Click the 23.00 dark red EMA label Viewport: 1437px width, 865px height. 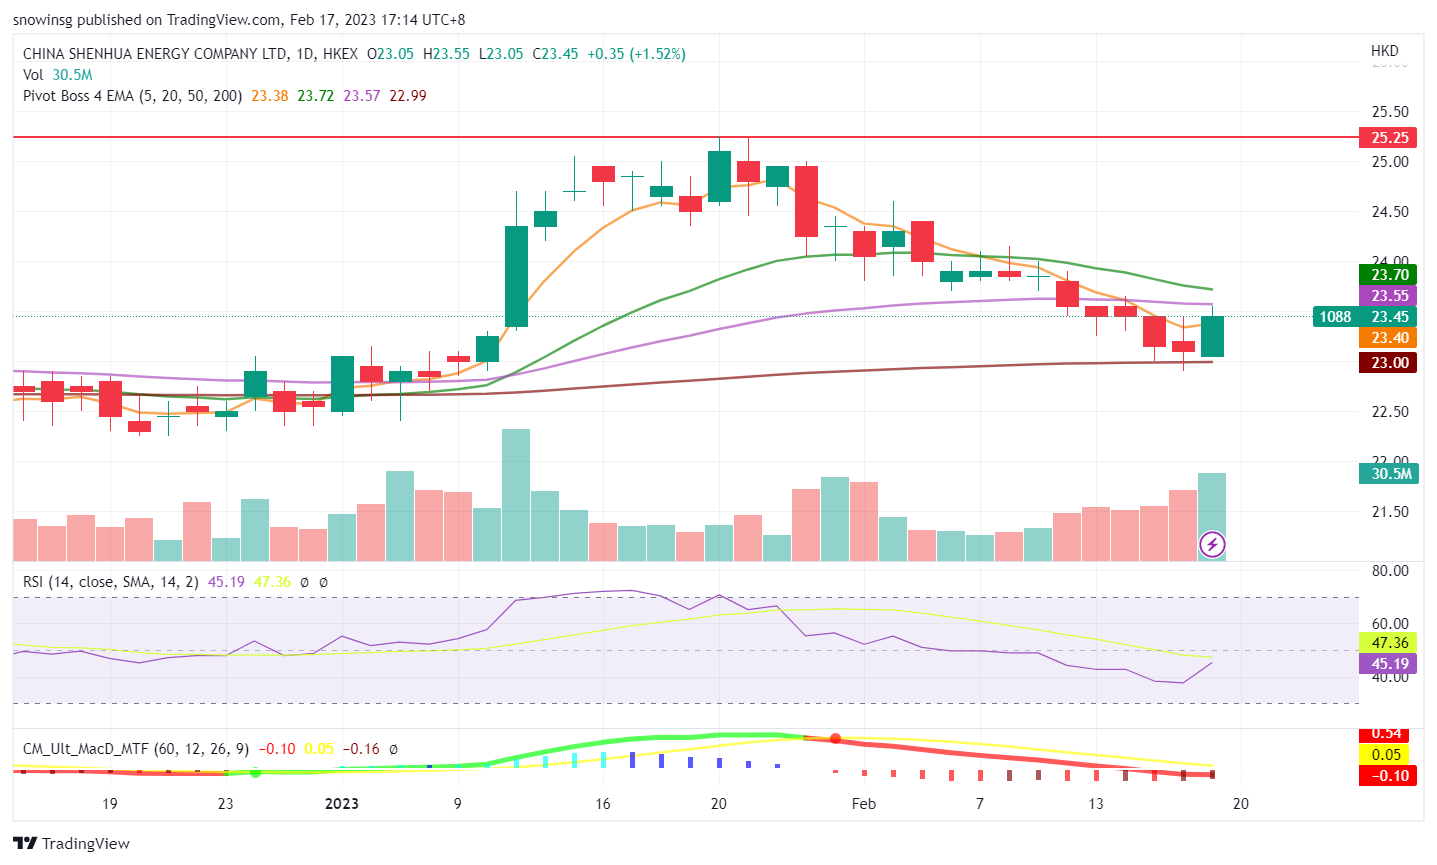point(1389,363)
